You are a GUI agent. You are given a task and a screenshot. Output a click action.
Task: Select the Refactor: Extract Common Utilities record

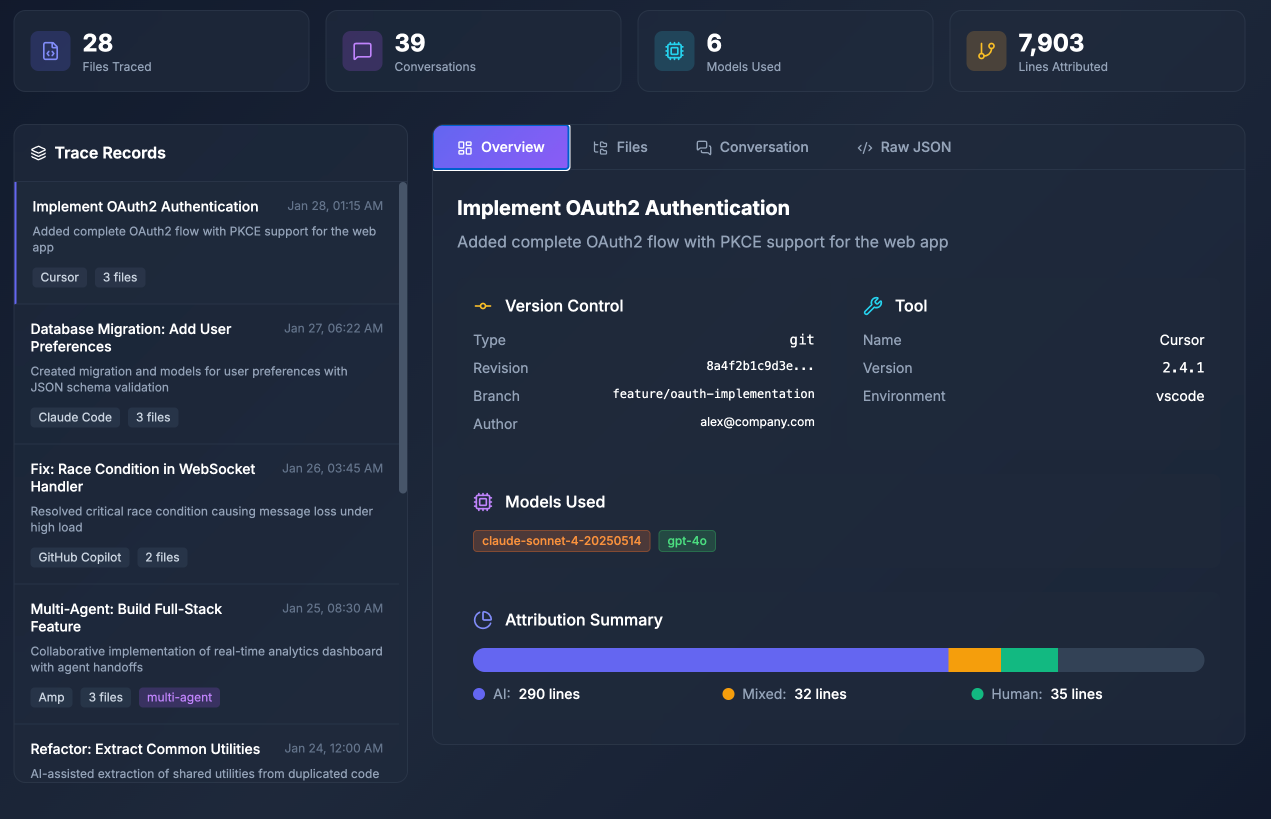(206, 753)
